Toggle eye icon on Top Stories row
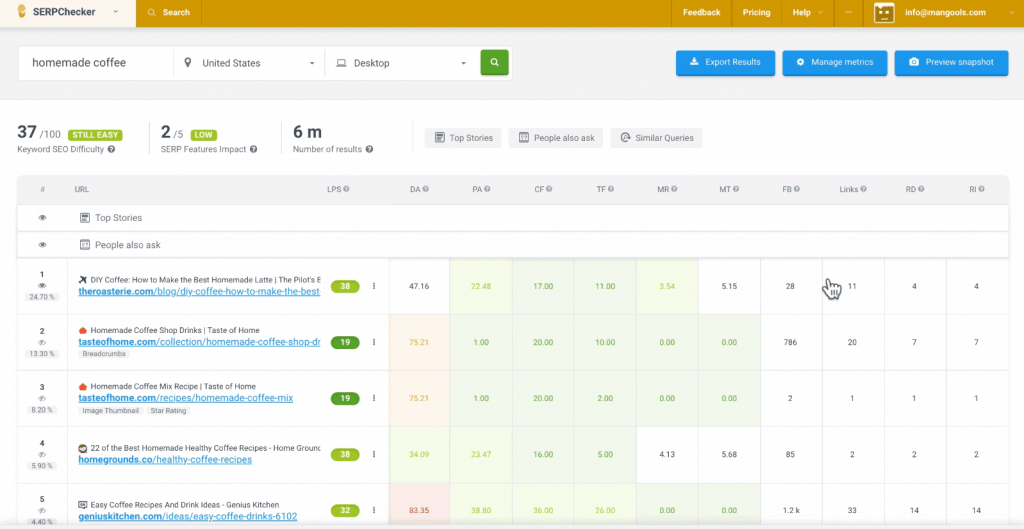1024x529 pixels. coord(42,217)
